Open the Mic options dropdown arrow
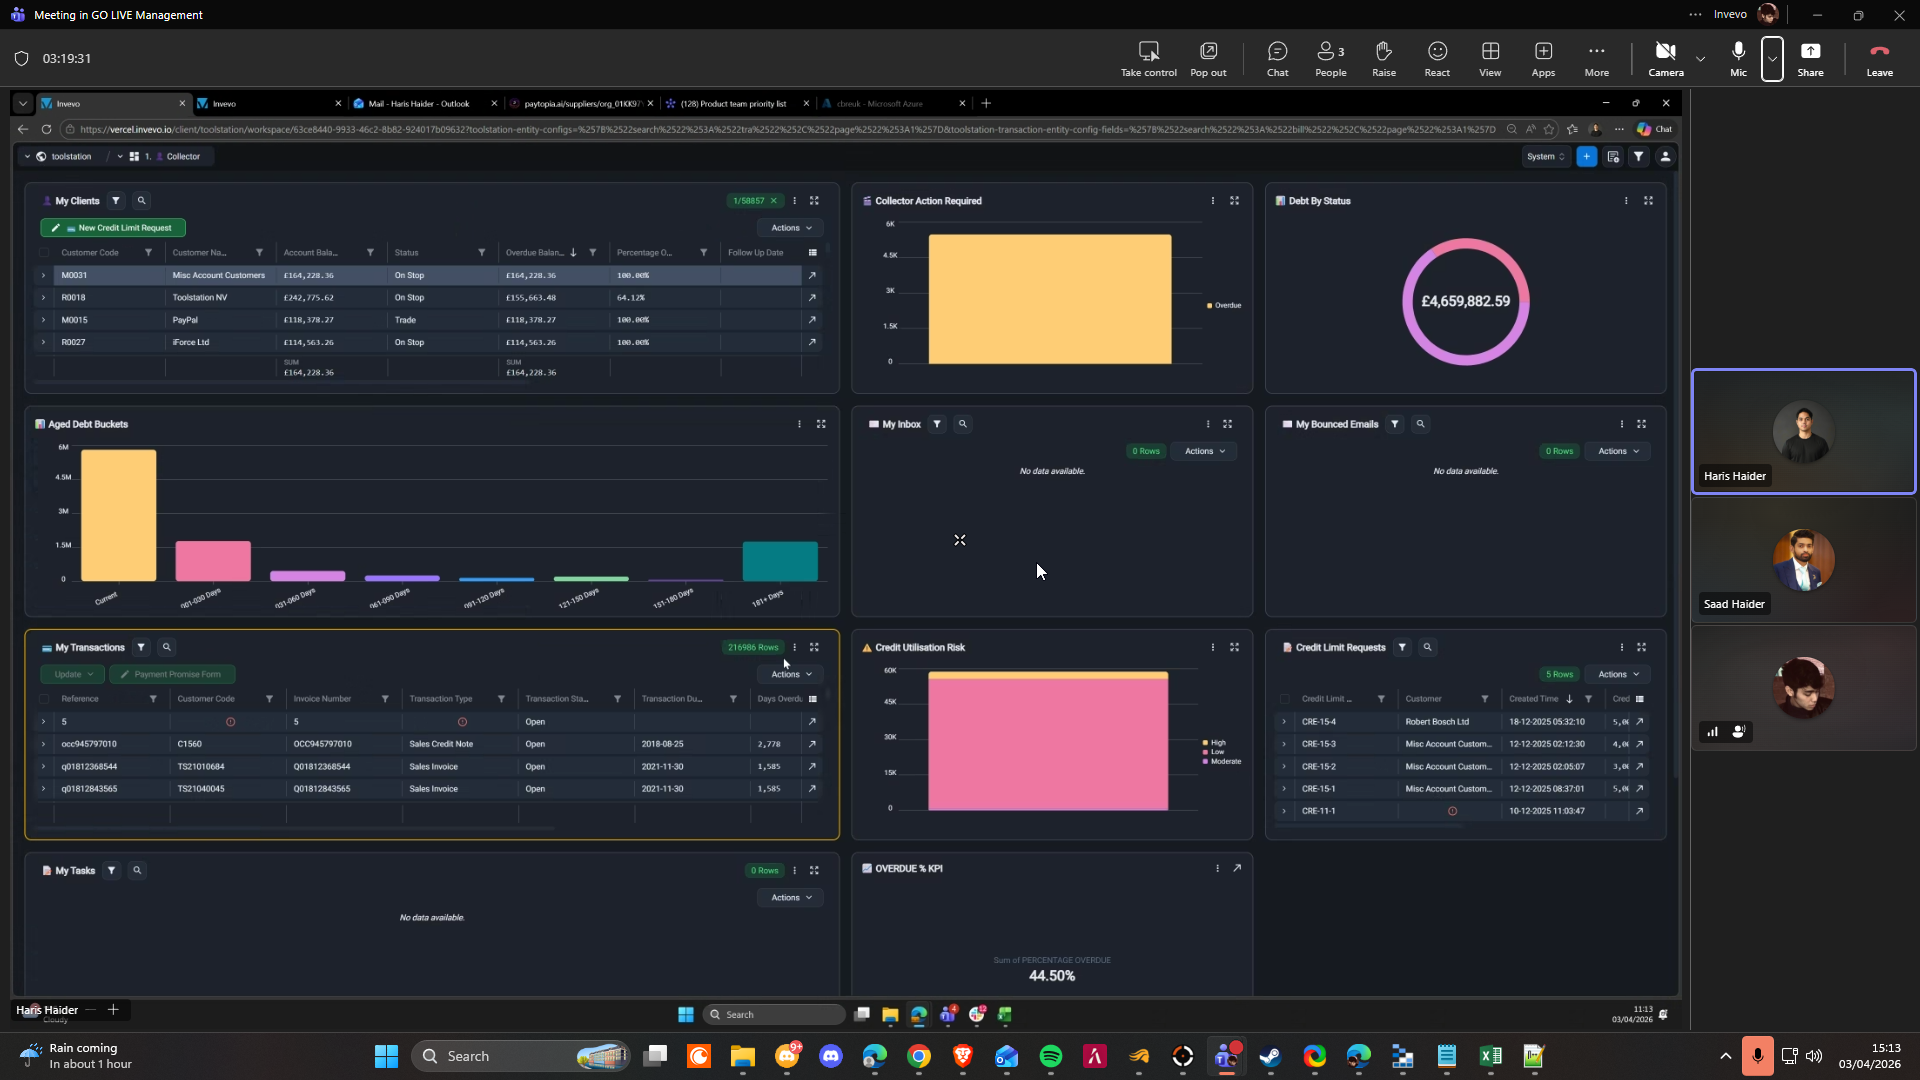1920x1080 pixels. [x=1772, y=58]
